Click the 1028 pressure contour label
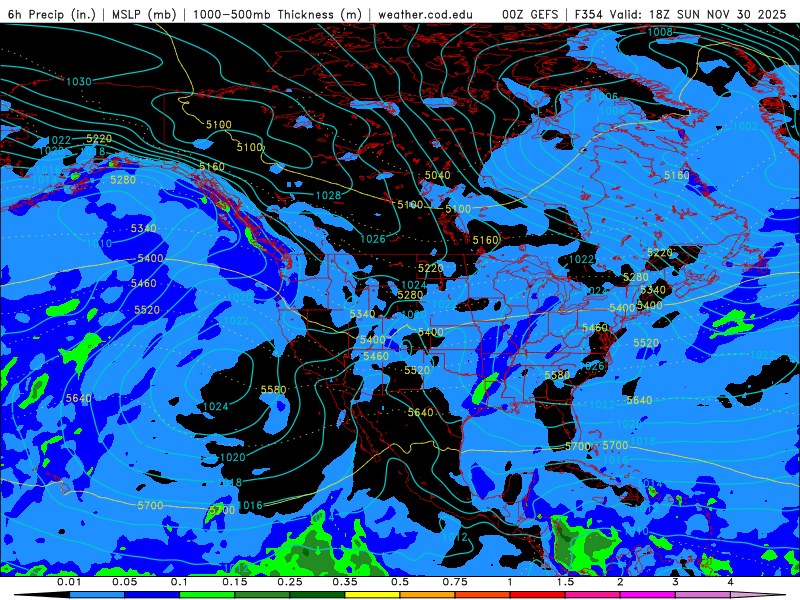This screenshot has height=600, width=800. (x=328, y=195)
